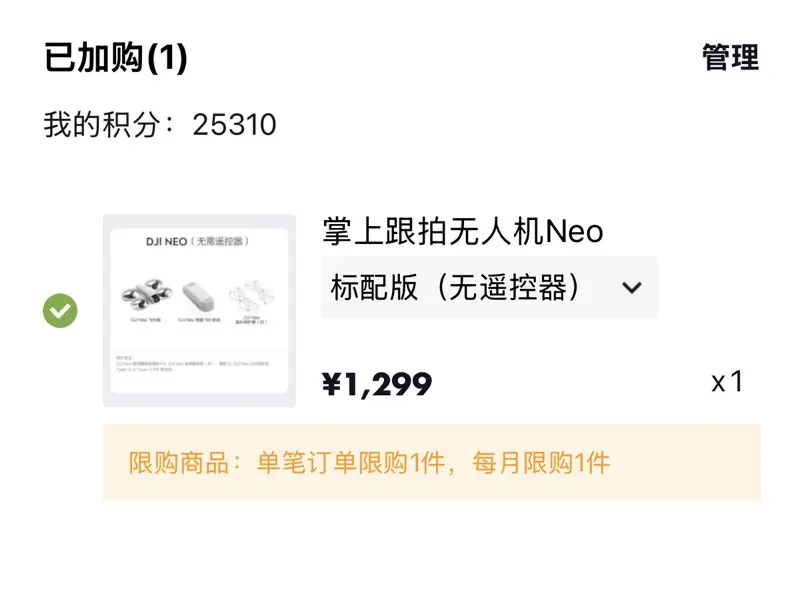The image size is (802, 601).
Task: Click the drone image in the thumbnail
Action: click(x=143, y=294)
